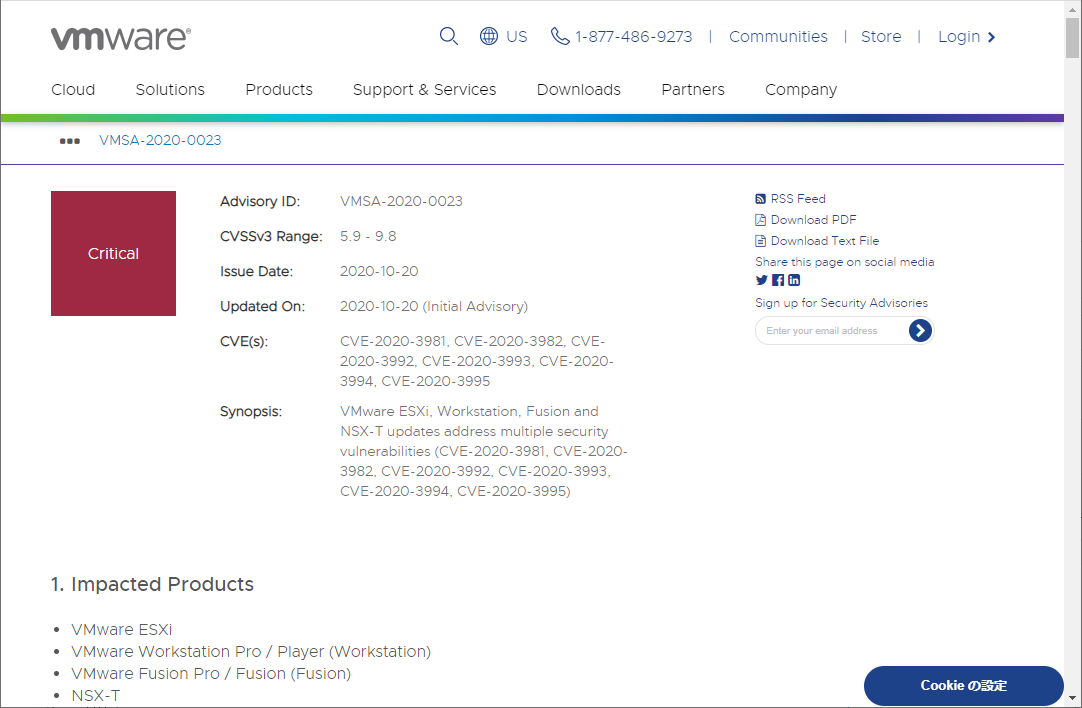This screenshot has width=1082, height=708.
Task: Click the Issue Date value 2020-10-20
Action: (x=379, y=271)
